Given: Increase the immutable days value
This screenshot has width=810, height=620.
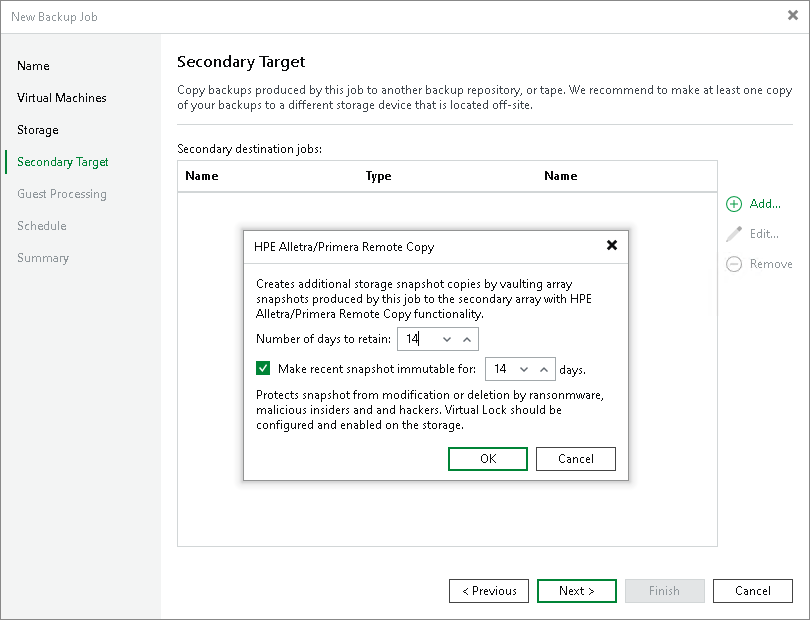Looking at the screenshot, I should click(x=543, y=369).
